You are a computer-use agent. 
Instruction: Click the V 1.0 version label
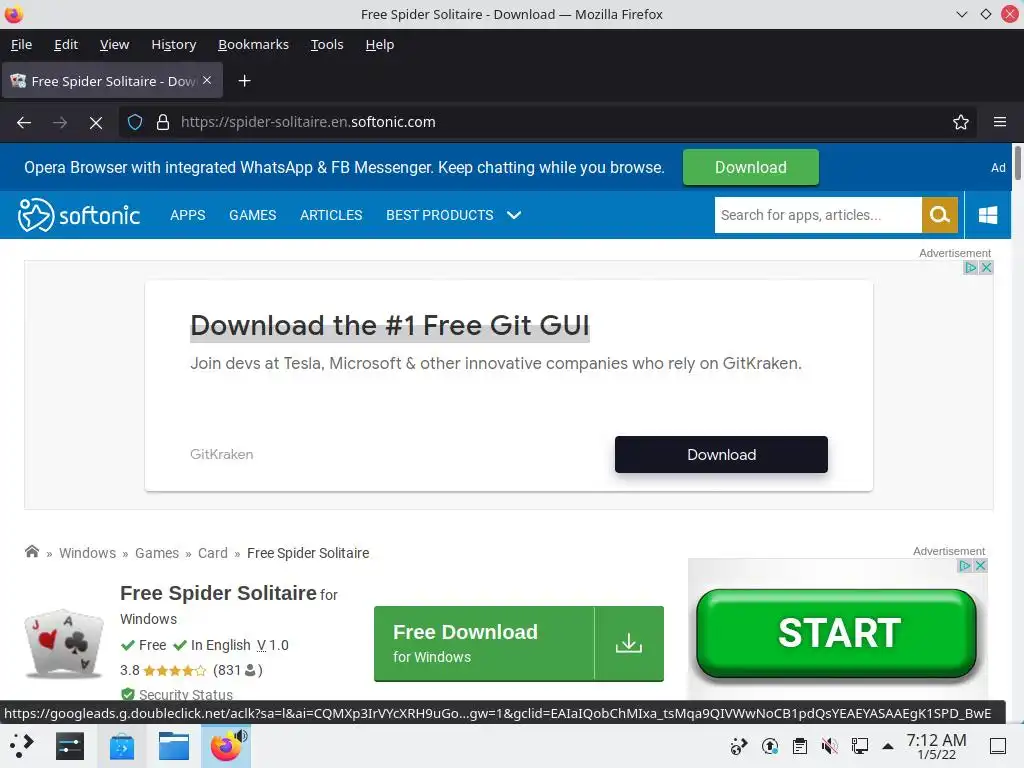(x=272, y=645)
